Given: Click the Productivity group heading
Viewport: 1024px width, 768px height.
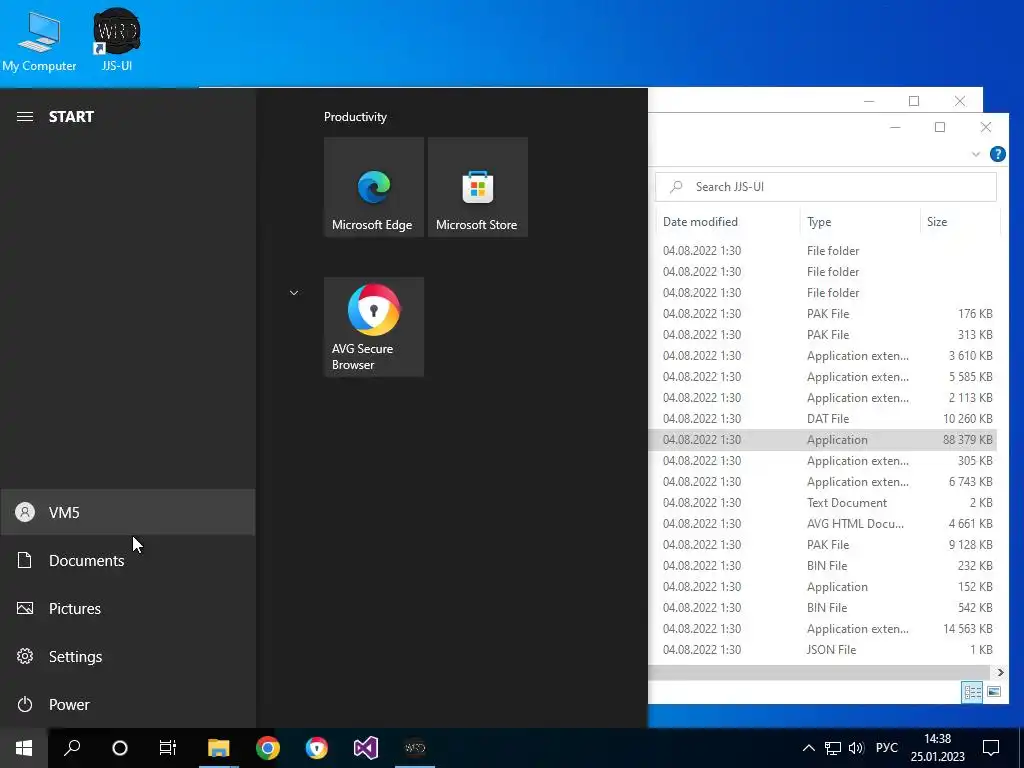Looking at the screenshot, I should pos(355,117).
